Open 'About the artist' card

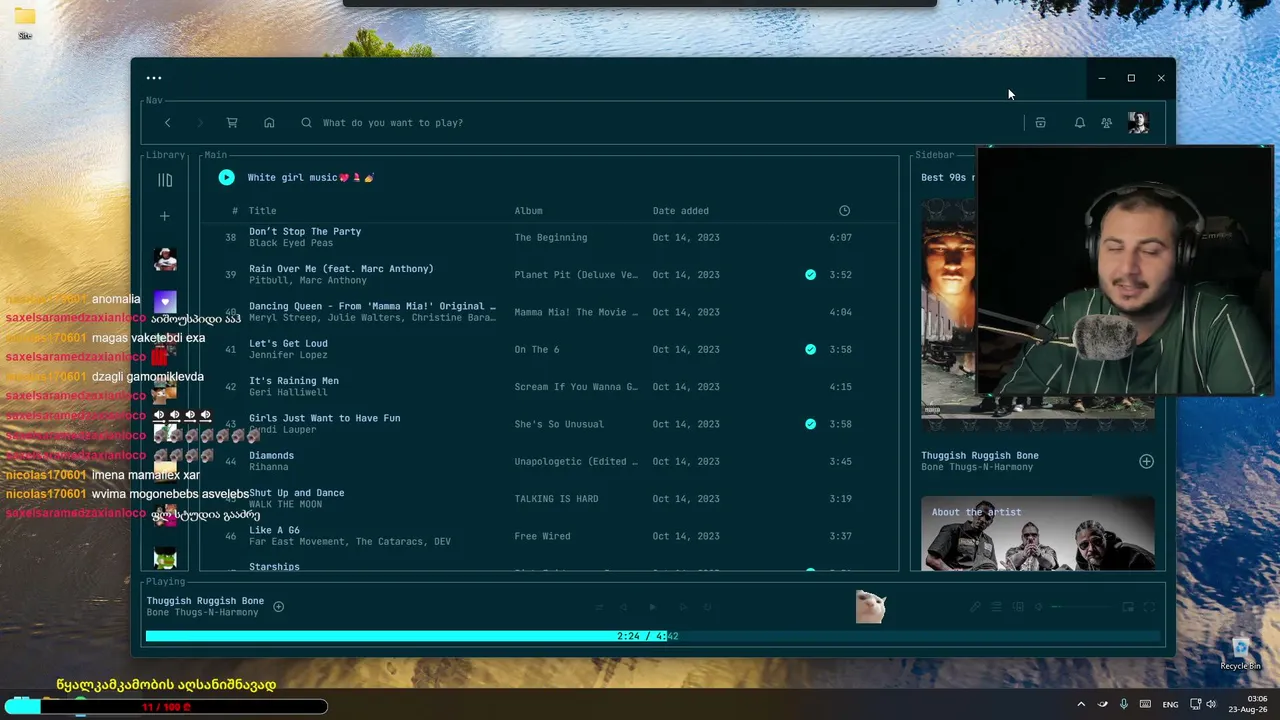pos(1038,533)
